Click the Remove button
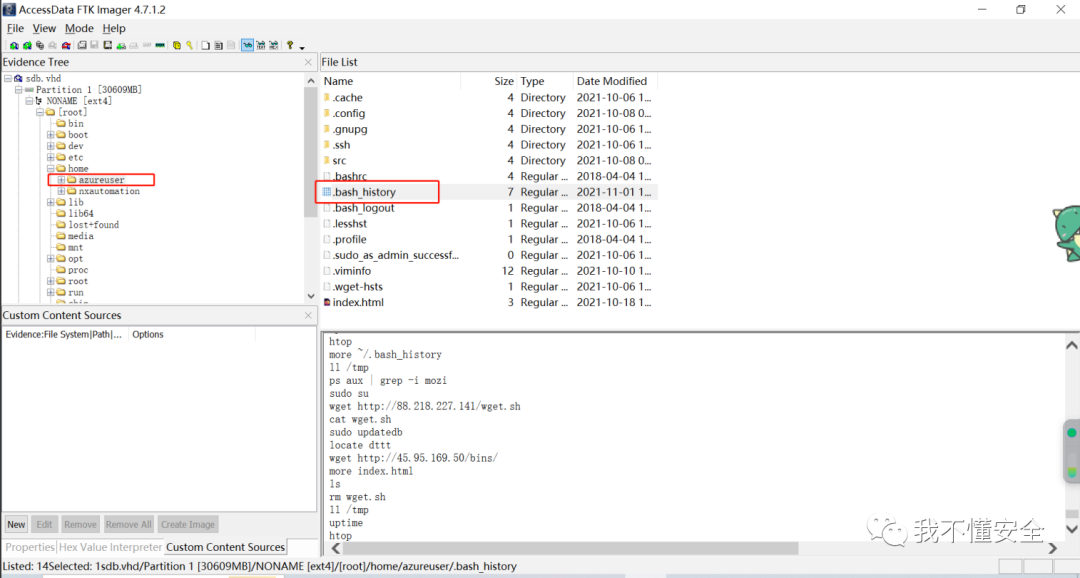The width and height of the screenshot is (1080, 578). [80, 524]
